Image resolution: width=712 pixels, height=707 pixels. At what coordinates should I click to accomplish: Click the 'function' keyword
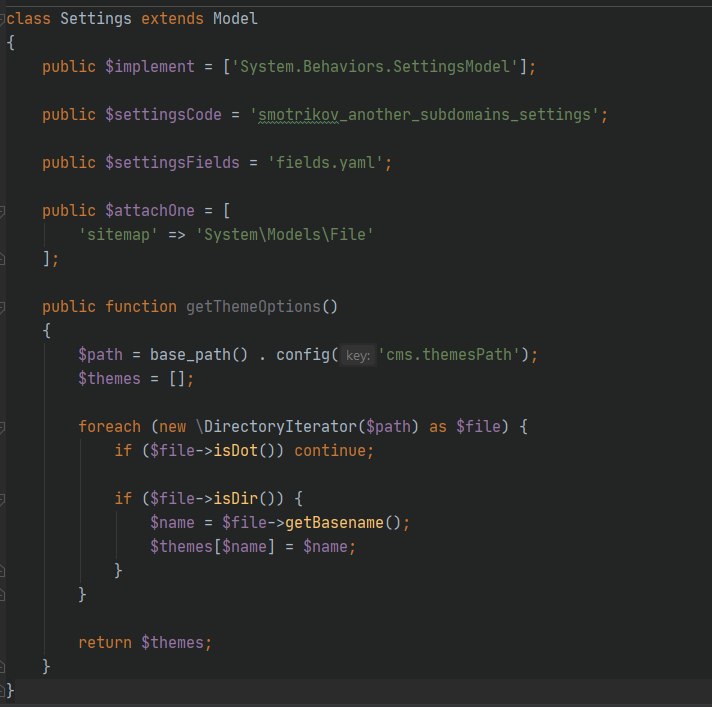pyautogui.click(x=141, y=307)
